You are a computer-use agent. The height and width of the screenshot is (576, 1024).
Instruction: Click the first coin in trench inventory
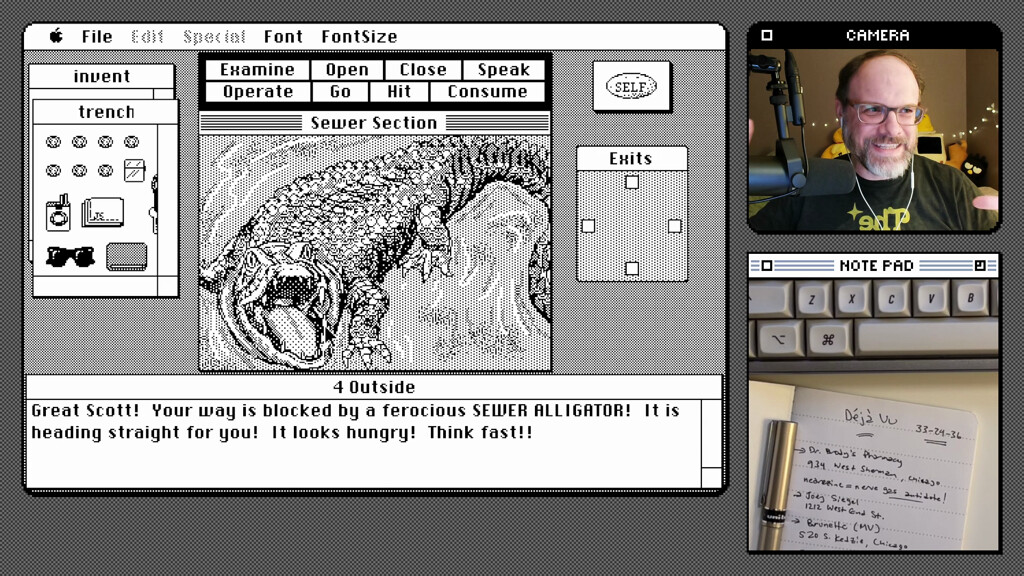tap(53, 143)
